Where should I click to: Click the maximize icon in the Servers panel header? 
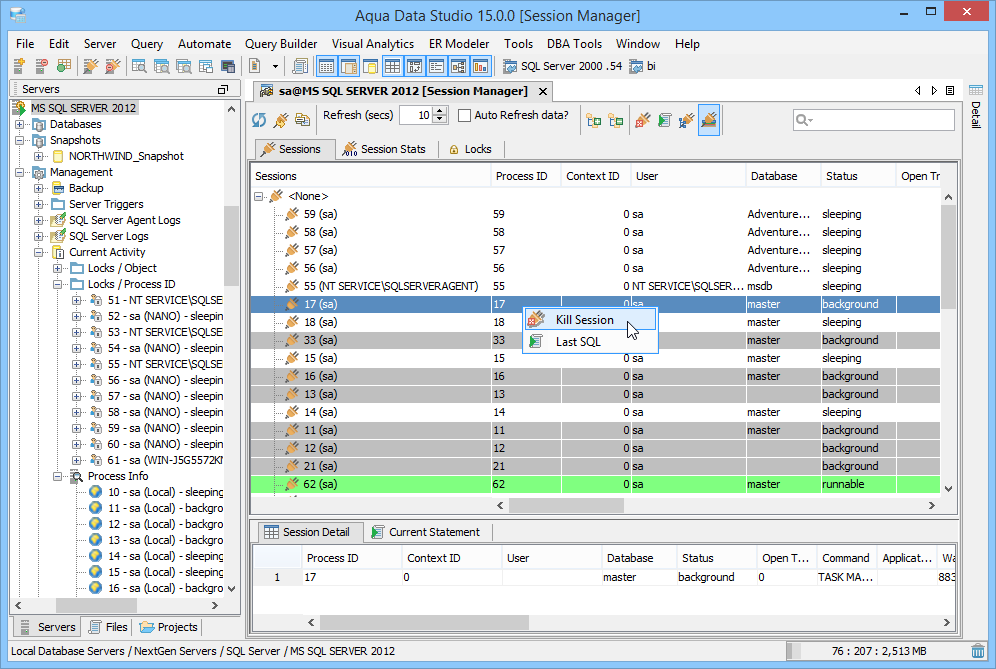pos(223,90)
